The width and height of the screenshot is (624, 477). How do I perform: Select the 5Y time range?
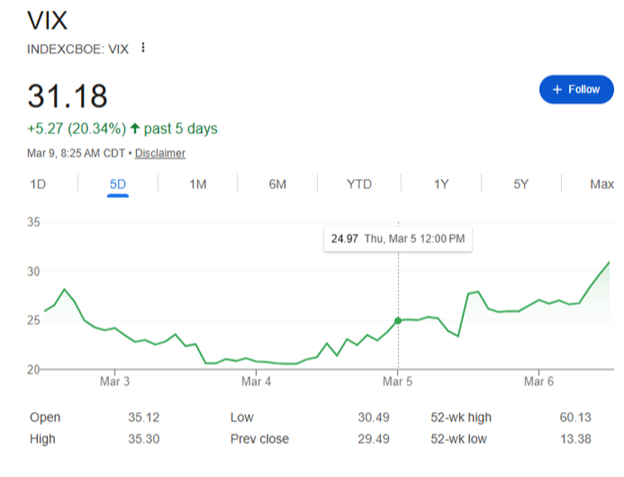click(x=521, y=184)
